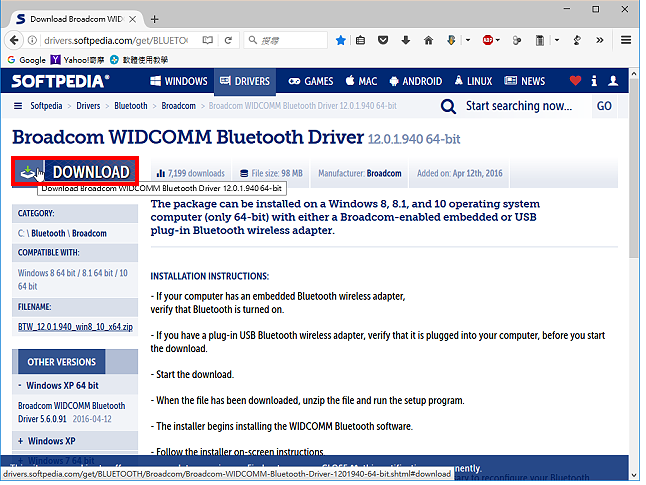Open dropdown arrow next to adblock icon
The image size is (646, 485).
pos(498,40)
